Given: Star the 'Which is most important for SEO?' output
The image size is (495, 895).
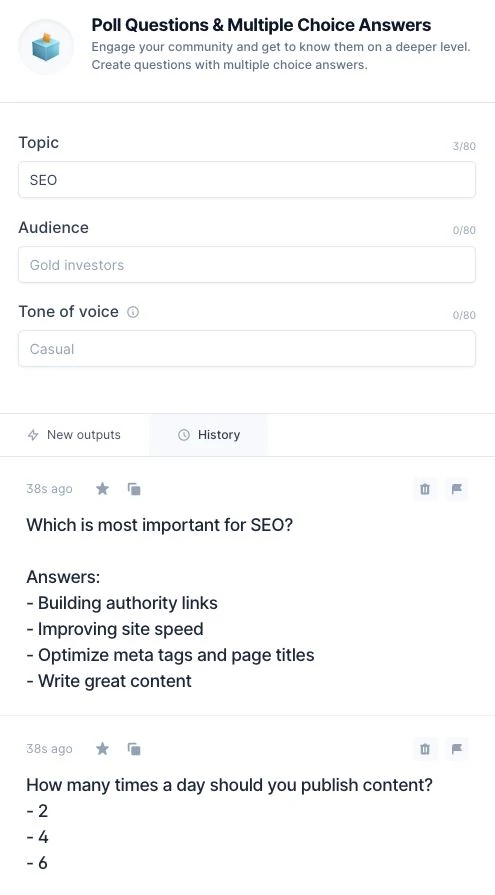Looking at the screenshot, I should coord(102,489).
